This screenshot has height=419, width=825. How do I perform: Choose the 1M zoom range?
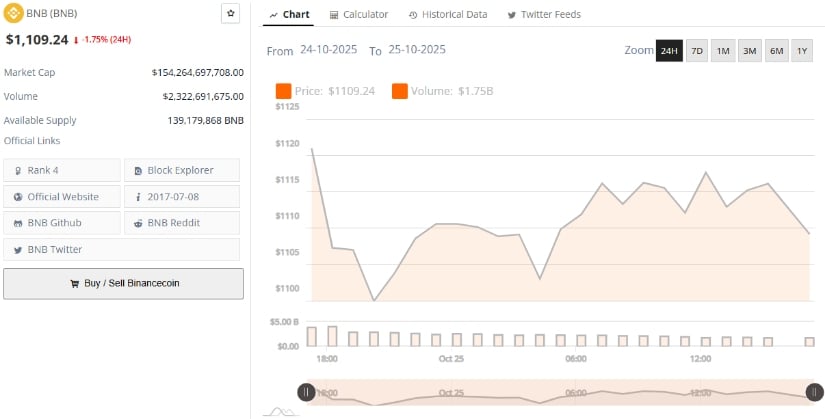(722, 51)
